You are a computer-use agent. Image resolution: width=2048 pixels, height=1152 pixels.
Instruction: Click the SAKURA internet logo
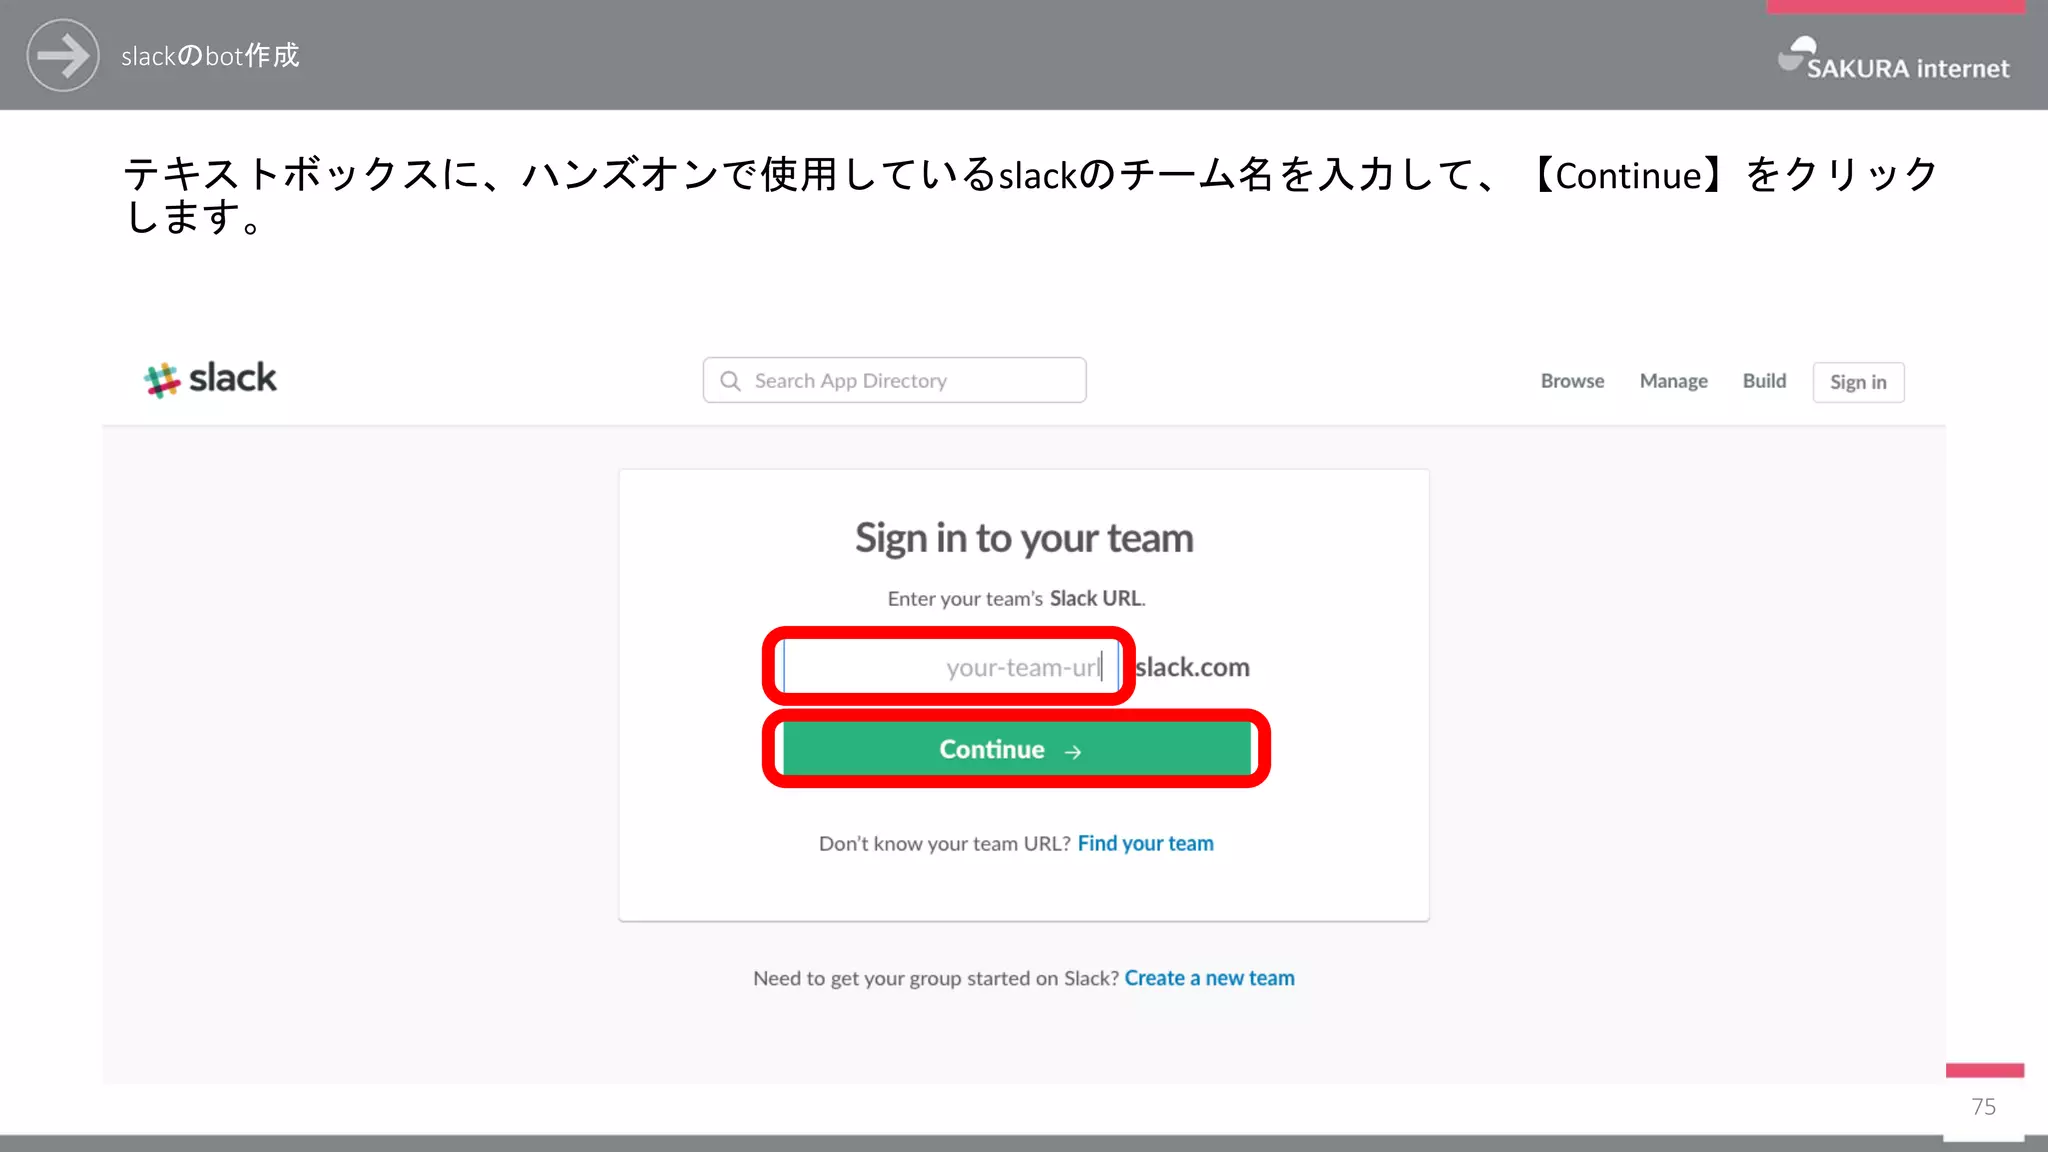1893,59
